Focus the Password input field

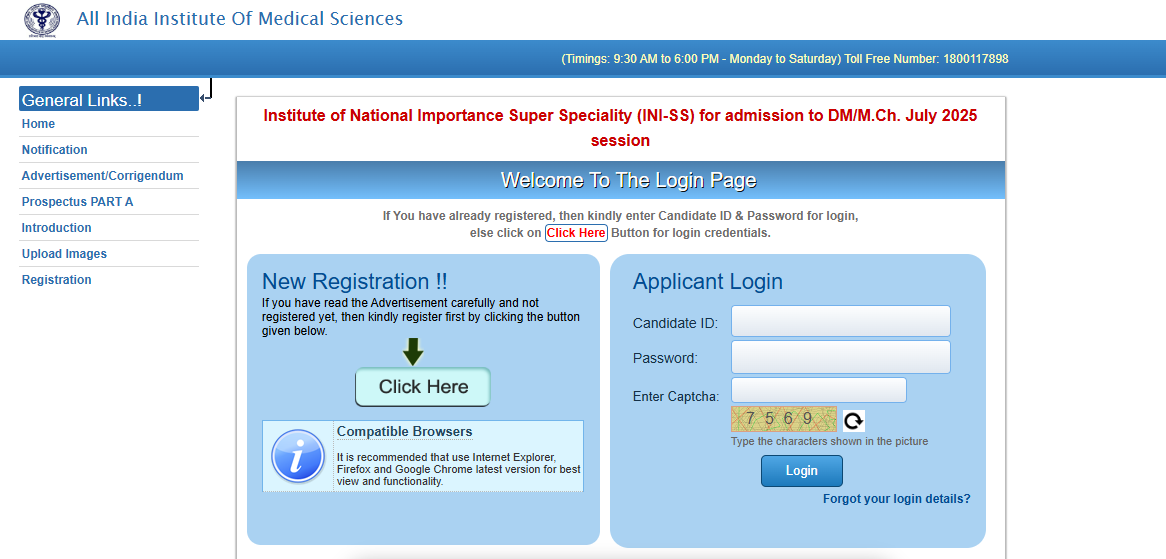[x=840, y=357]
